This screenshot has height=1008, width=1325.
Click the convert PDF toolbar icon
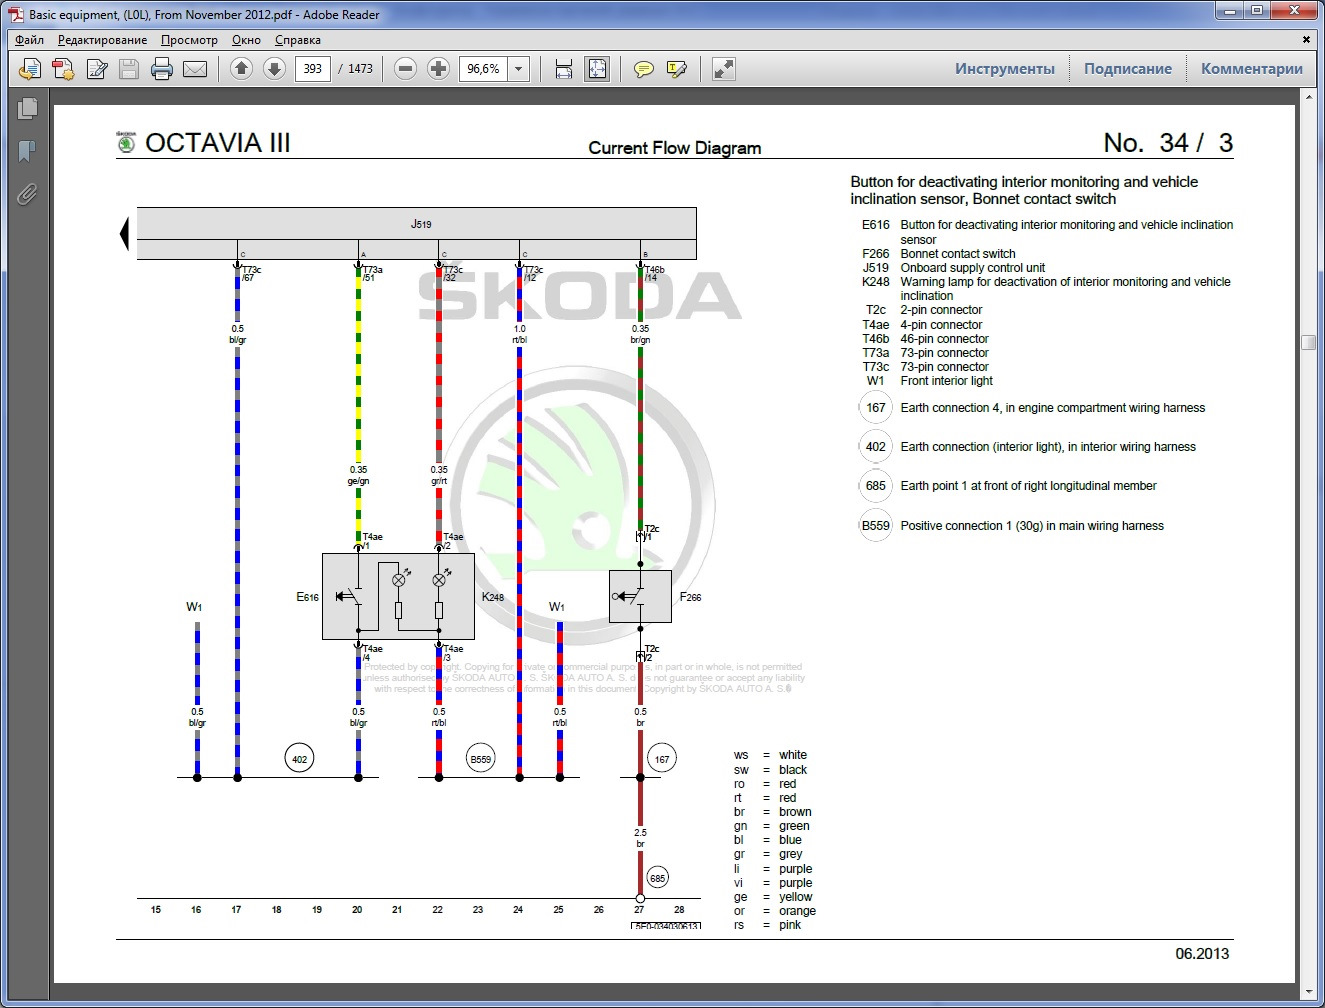click(63, 69)
